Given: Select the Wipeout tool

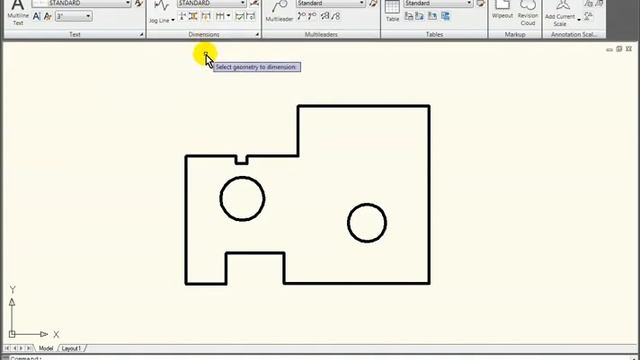Looking at the screenshot, I should pyautogui.click(x=502, y=10).
